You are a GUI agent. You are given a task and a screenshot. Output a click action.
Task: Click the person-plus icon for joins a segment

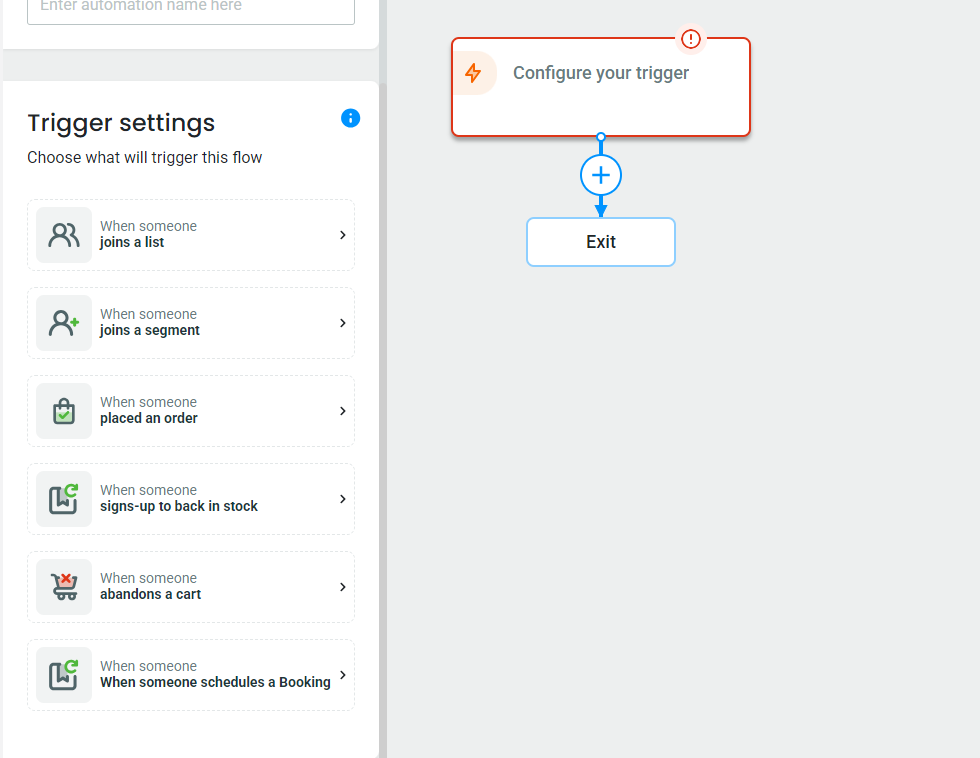[64, 323]
